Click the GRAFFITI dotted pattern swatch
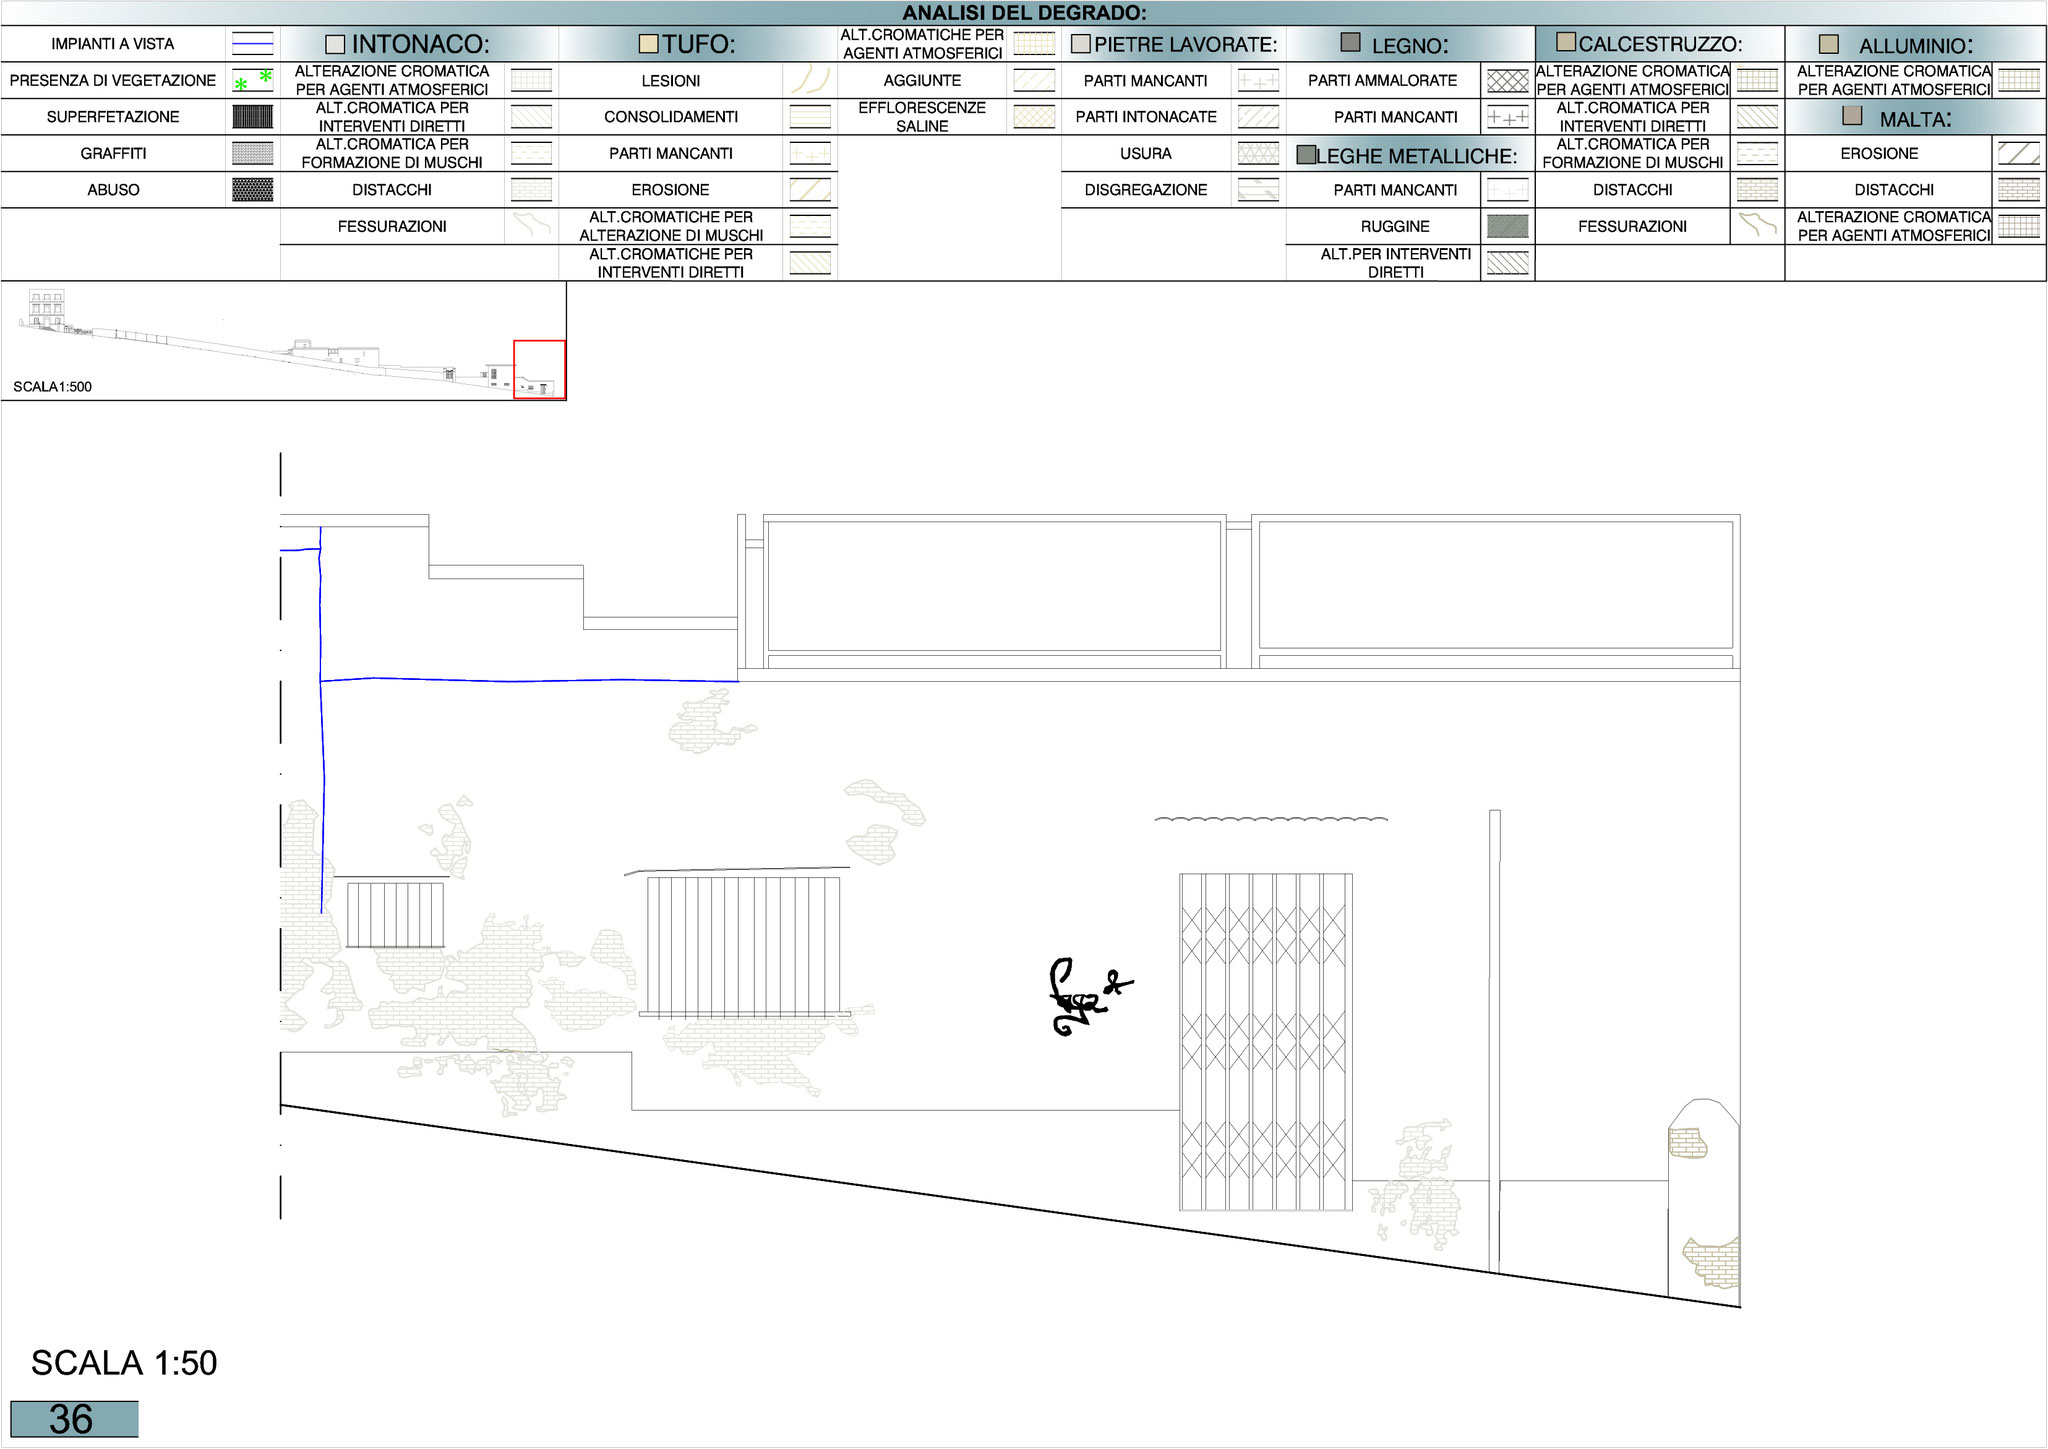 tap(252, 153)
